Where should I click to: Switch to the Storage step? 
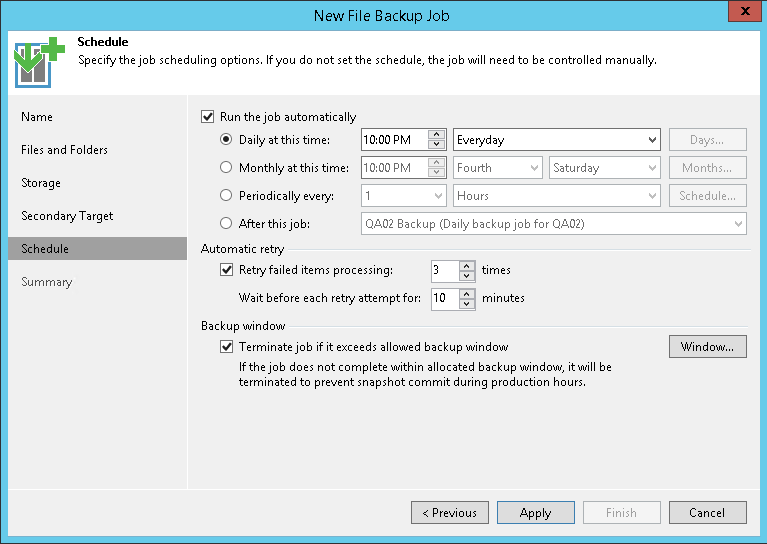[x=41, y=183]
